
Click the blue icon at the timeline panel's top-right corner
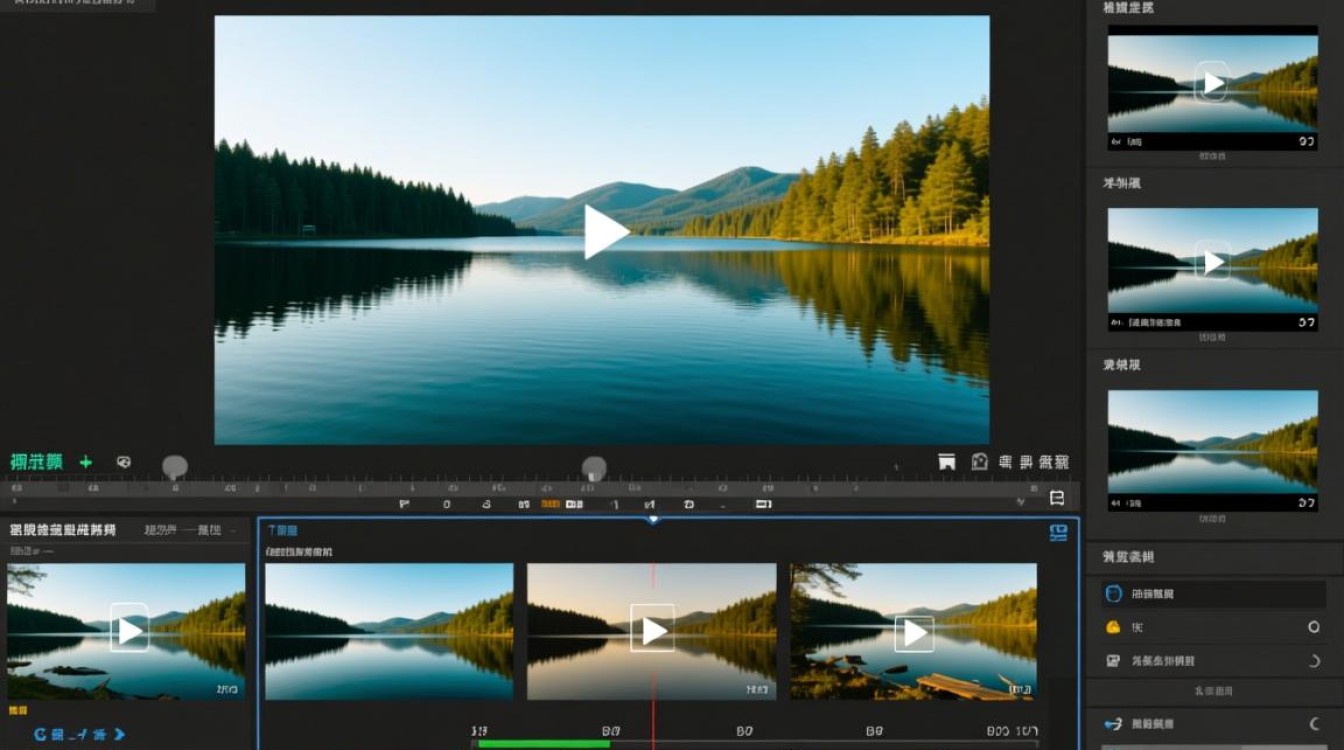(1058, 533)
